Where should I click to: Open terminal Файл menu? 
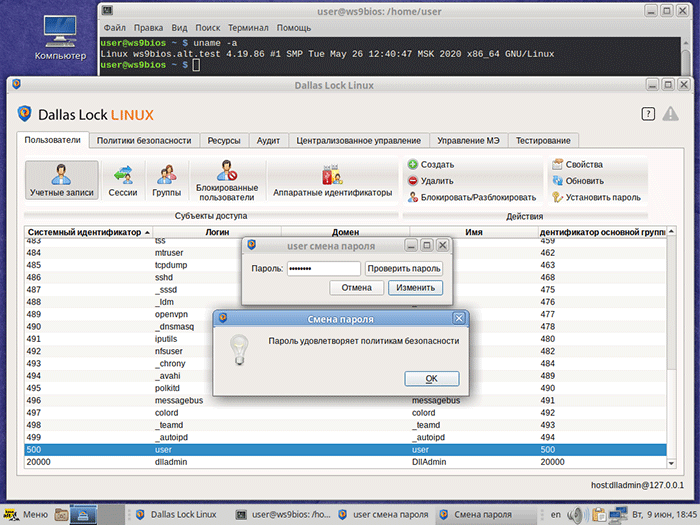coord(115,28)
